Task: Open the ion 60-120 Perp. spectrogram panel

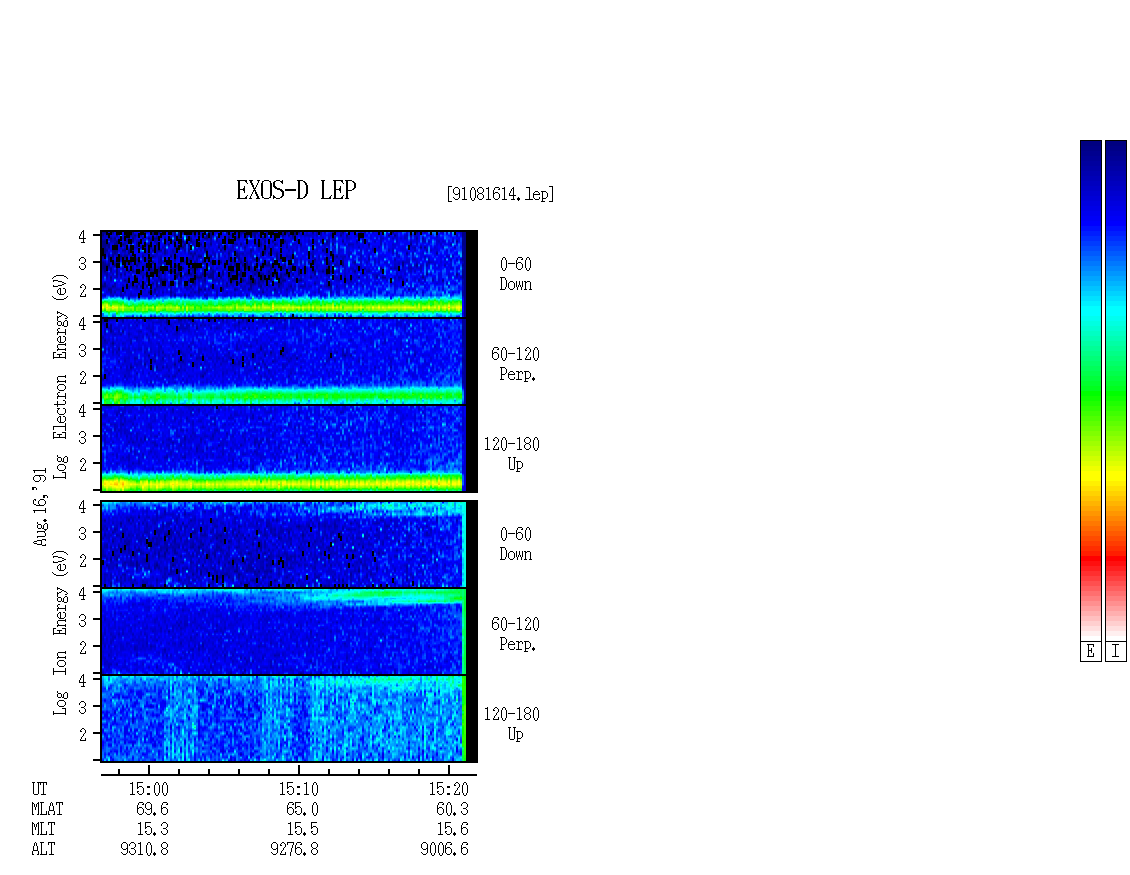Action: (289, 631)
